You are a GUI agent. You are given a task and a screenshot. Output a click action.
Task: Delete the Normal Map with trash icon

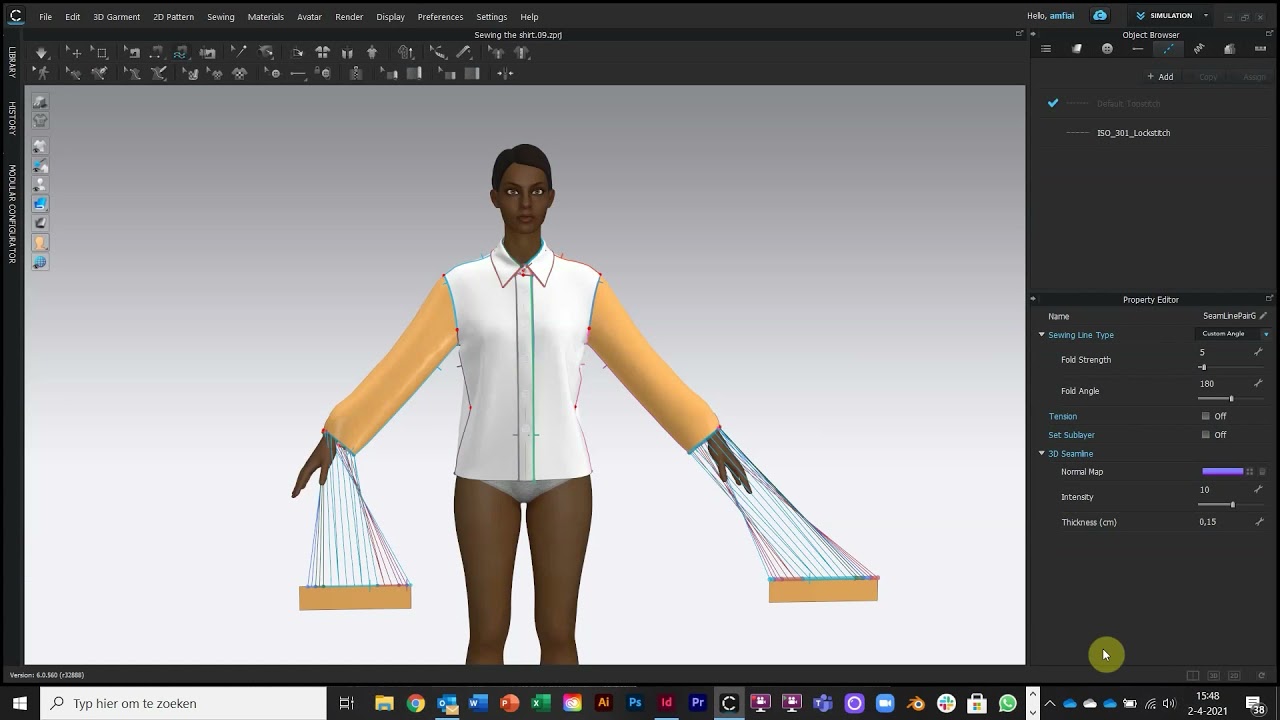[x=1262, y=472]
